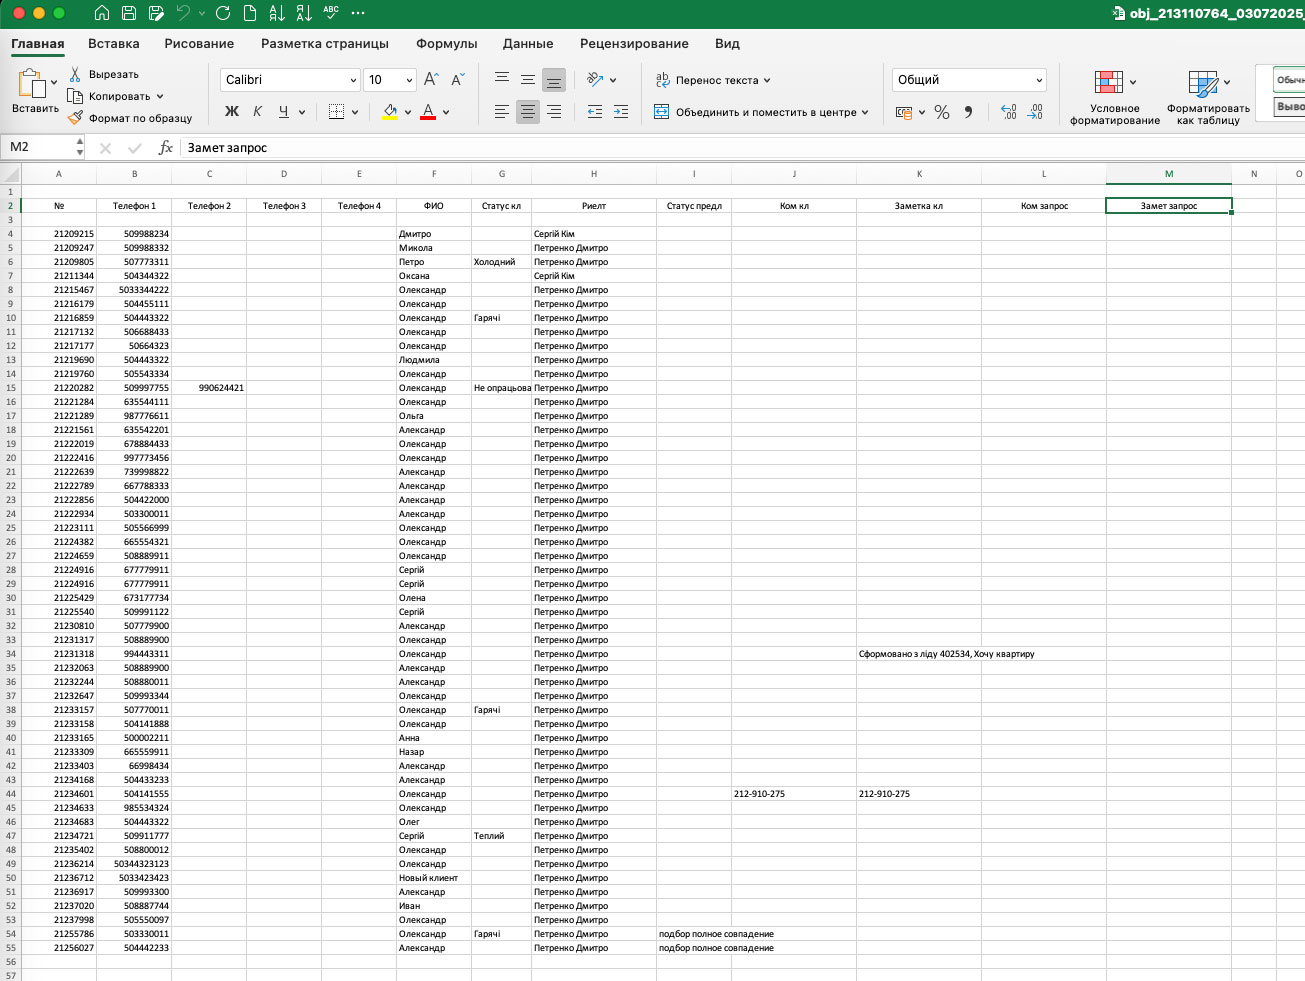Click the Format Painter brush icon
Screen dimensions: 1305x981
75,118
